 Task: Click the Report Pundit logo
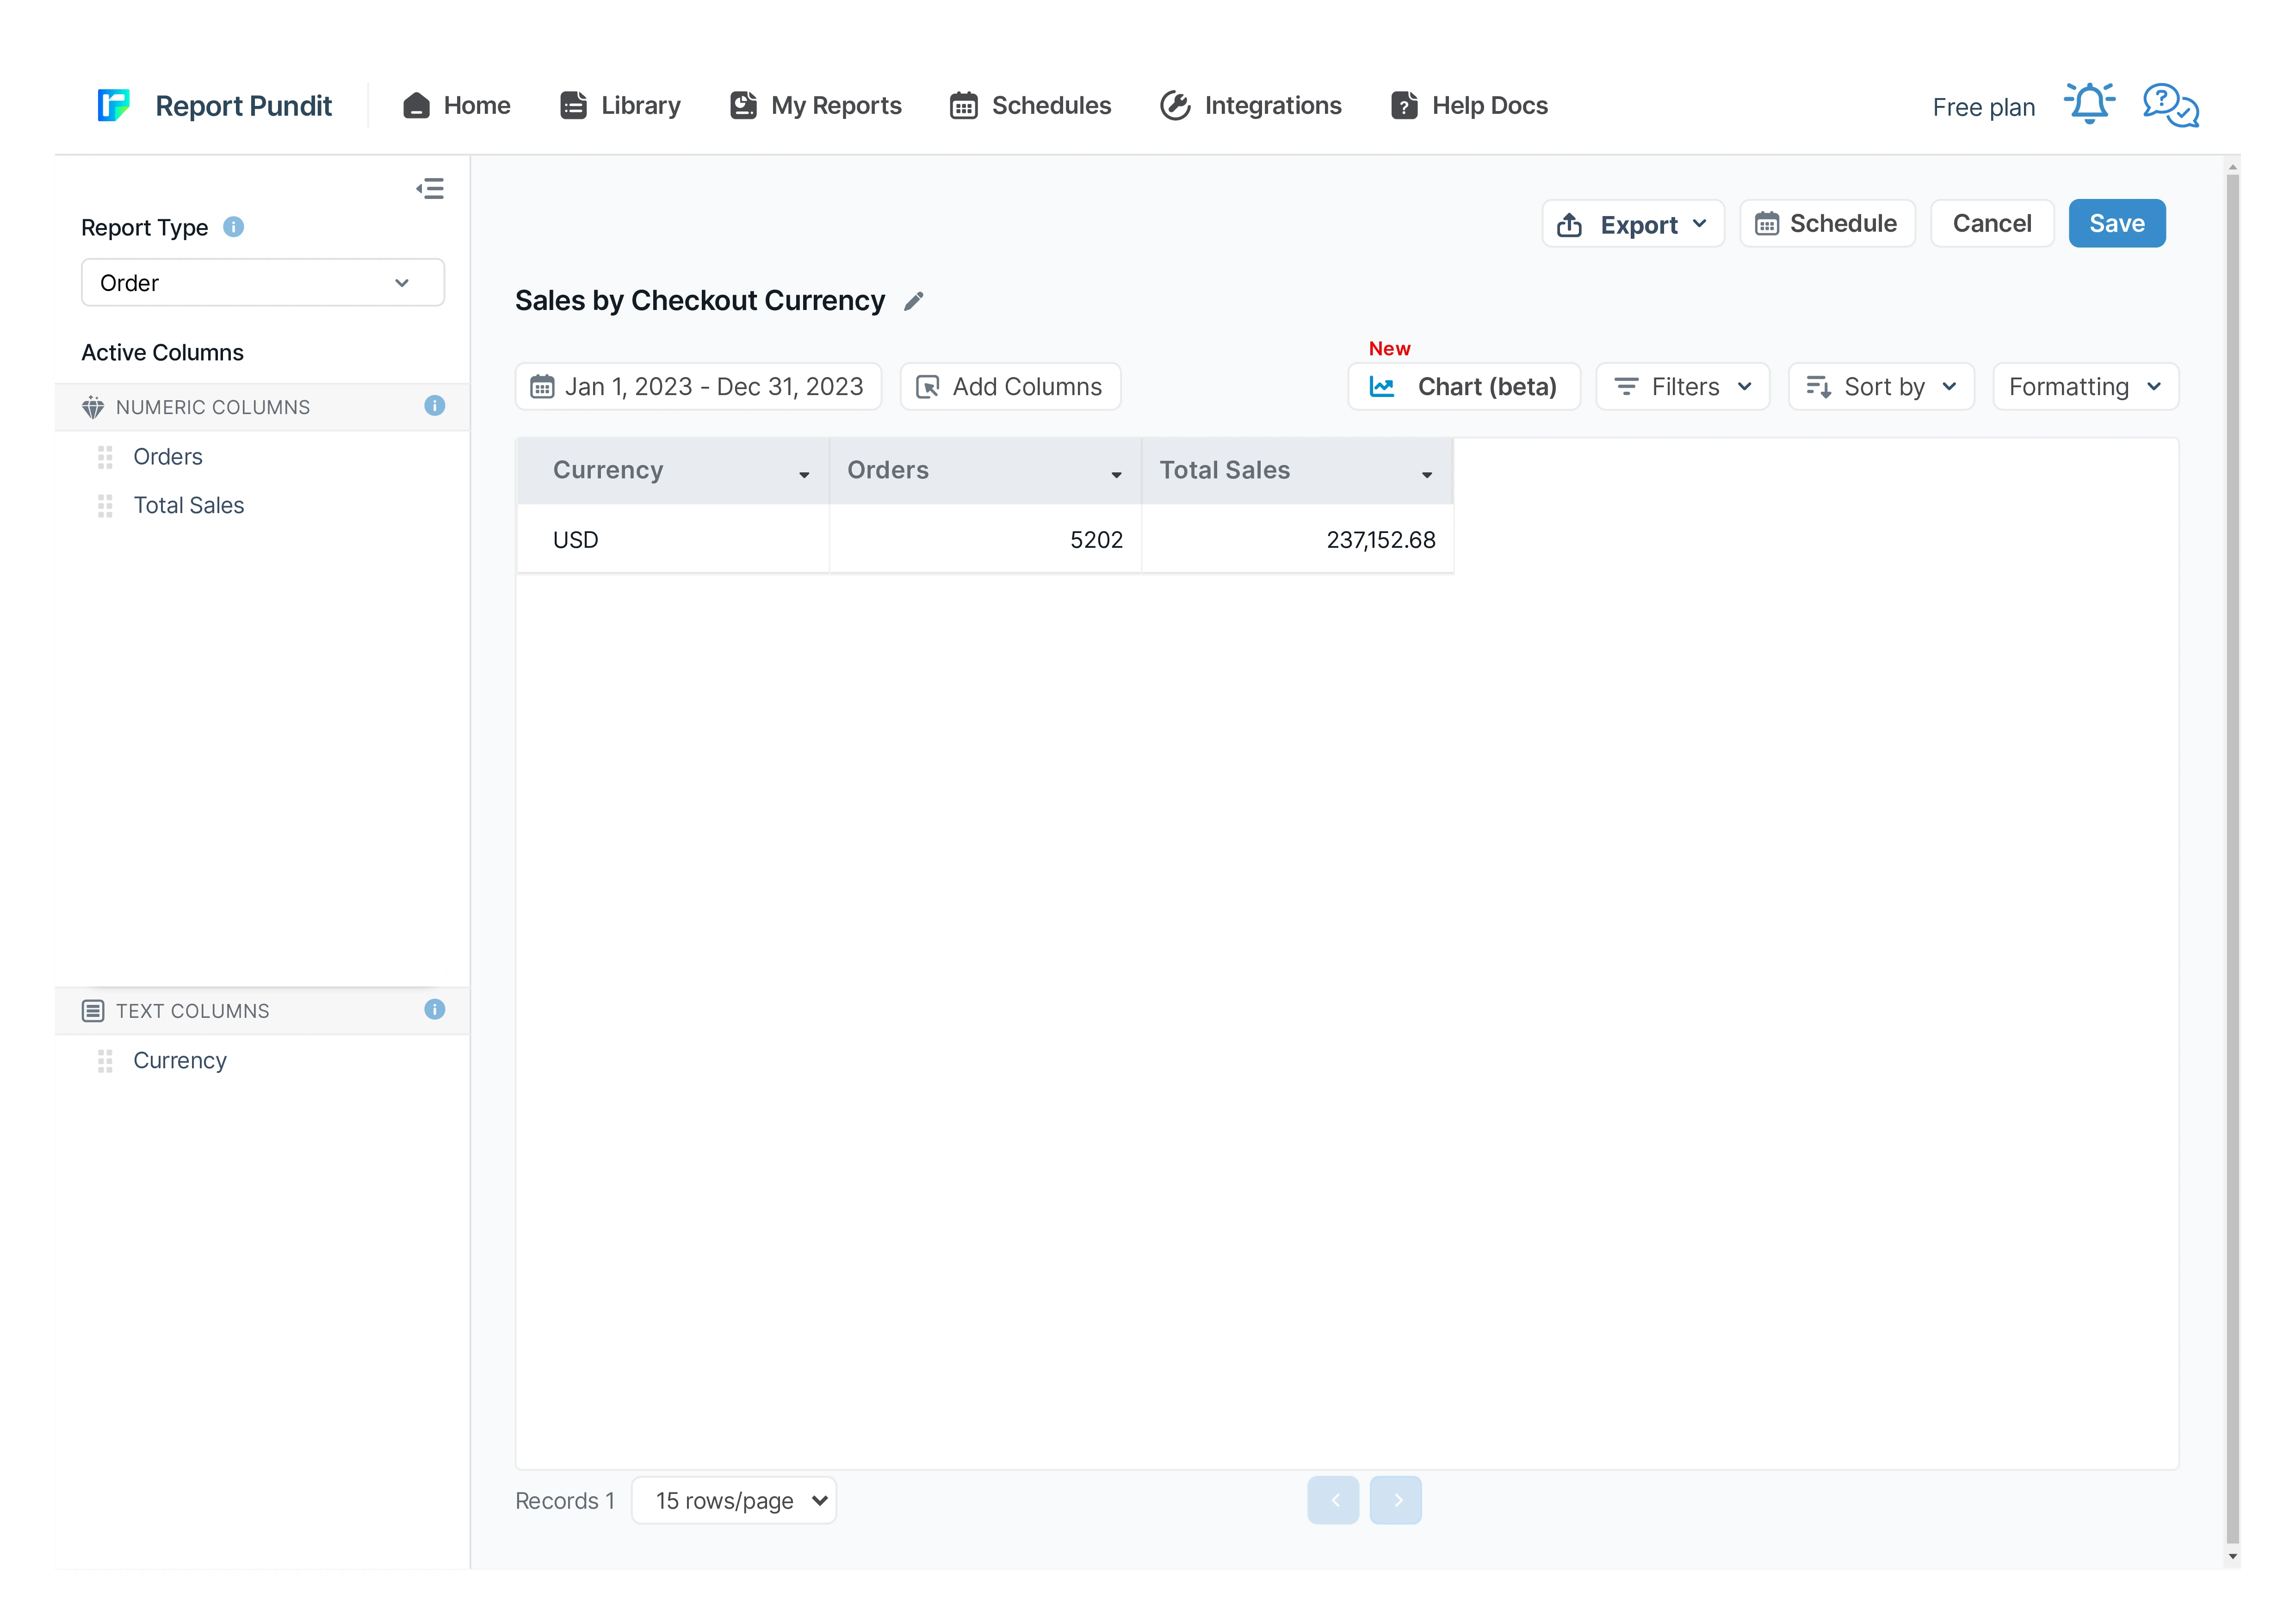coord(113,105)
